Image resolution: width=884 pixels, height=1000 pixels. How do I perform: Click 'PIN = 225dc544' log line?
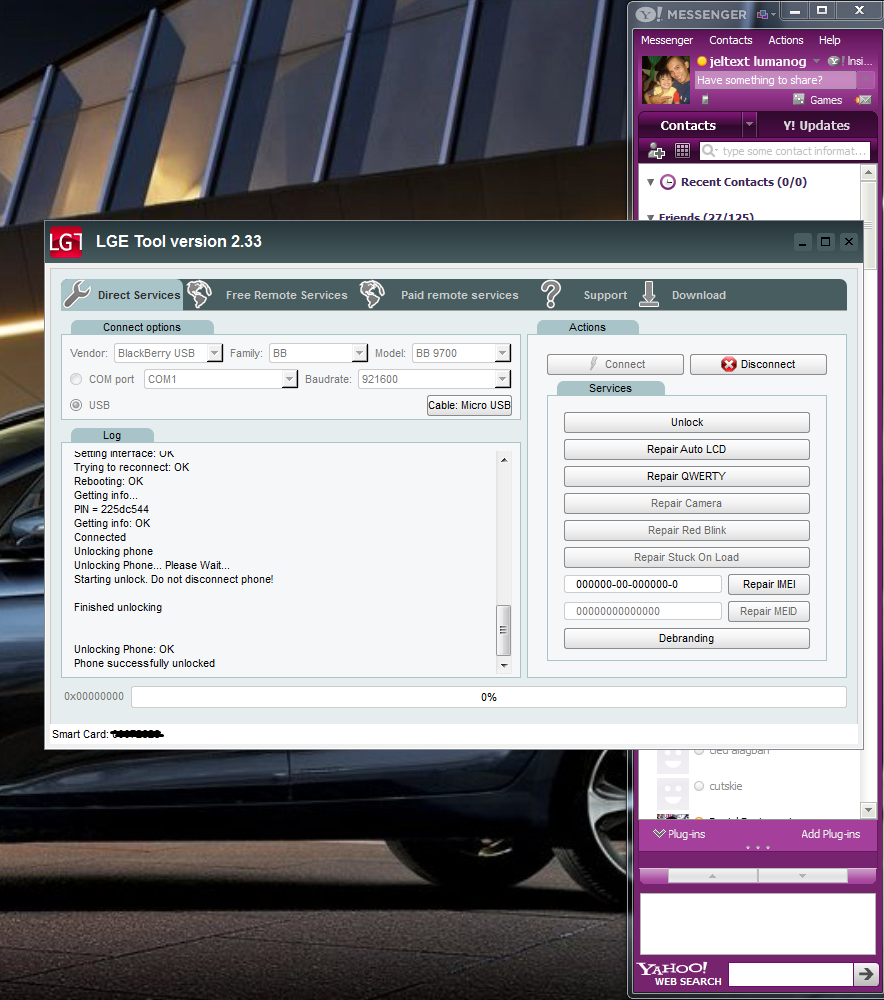click(112, 509)
